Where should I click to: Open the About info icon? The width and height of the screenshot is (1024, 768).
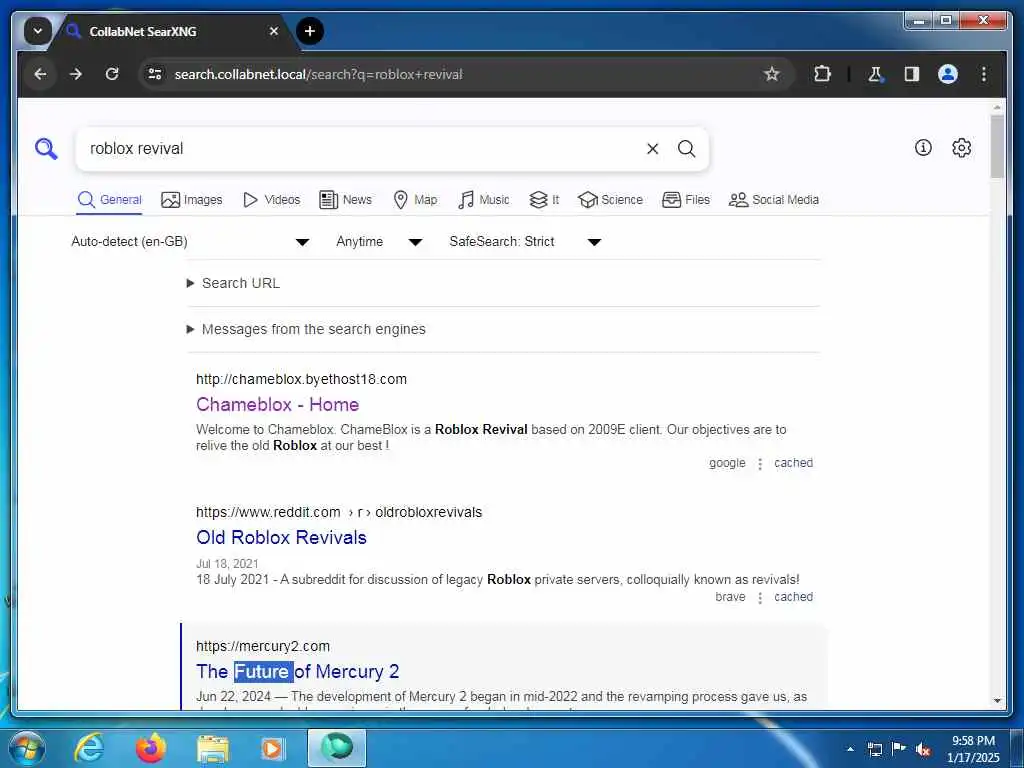click(x=923, y=148)
